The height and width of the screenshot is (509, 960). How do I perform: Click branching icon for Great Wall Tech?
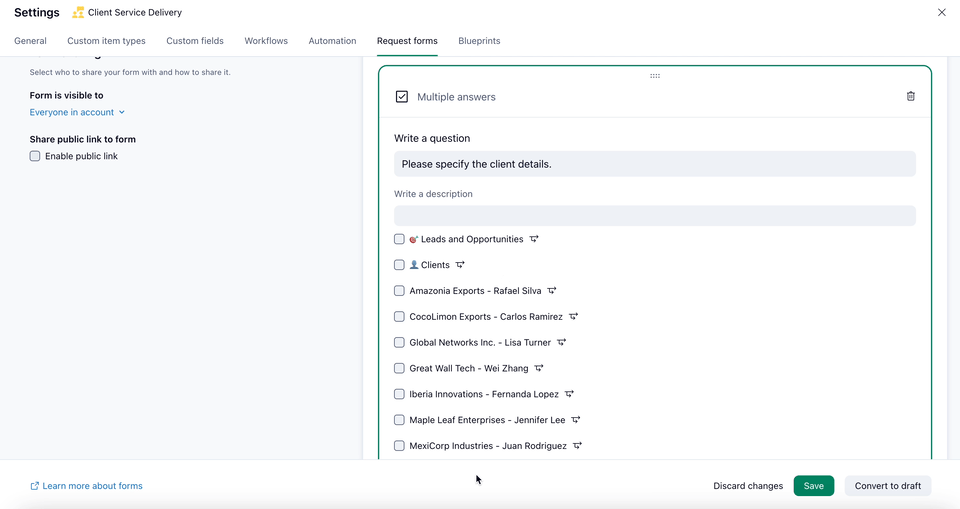[540, 368]
